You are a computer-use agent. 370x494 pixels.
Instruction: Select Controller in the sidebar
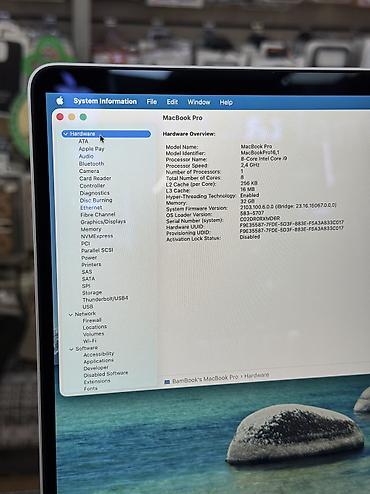pyautogui.click(x=92, y=186)
